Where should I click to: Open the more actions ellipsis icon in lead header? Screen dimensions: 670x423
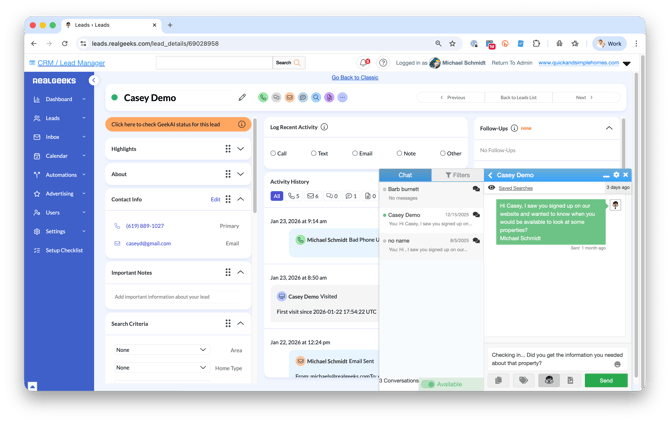[342, 97]
